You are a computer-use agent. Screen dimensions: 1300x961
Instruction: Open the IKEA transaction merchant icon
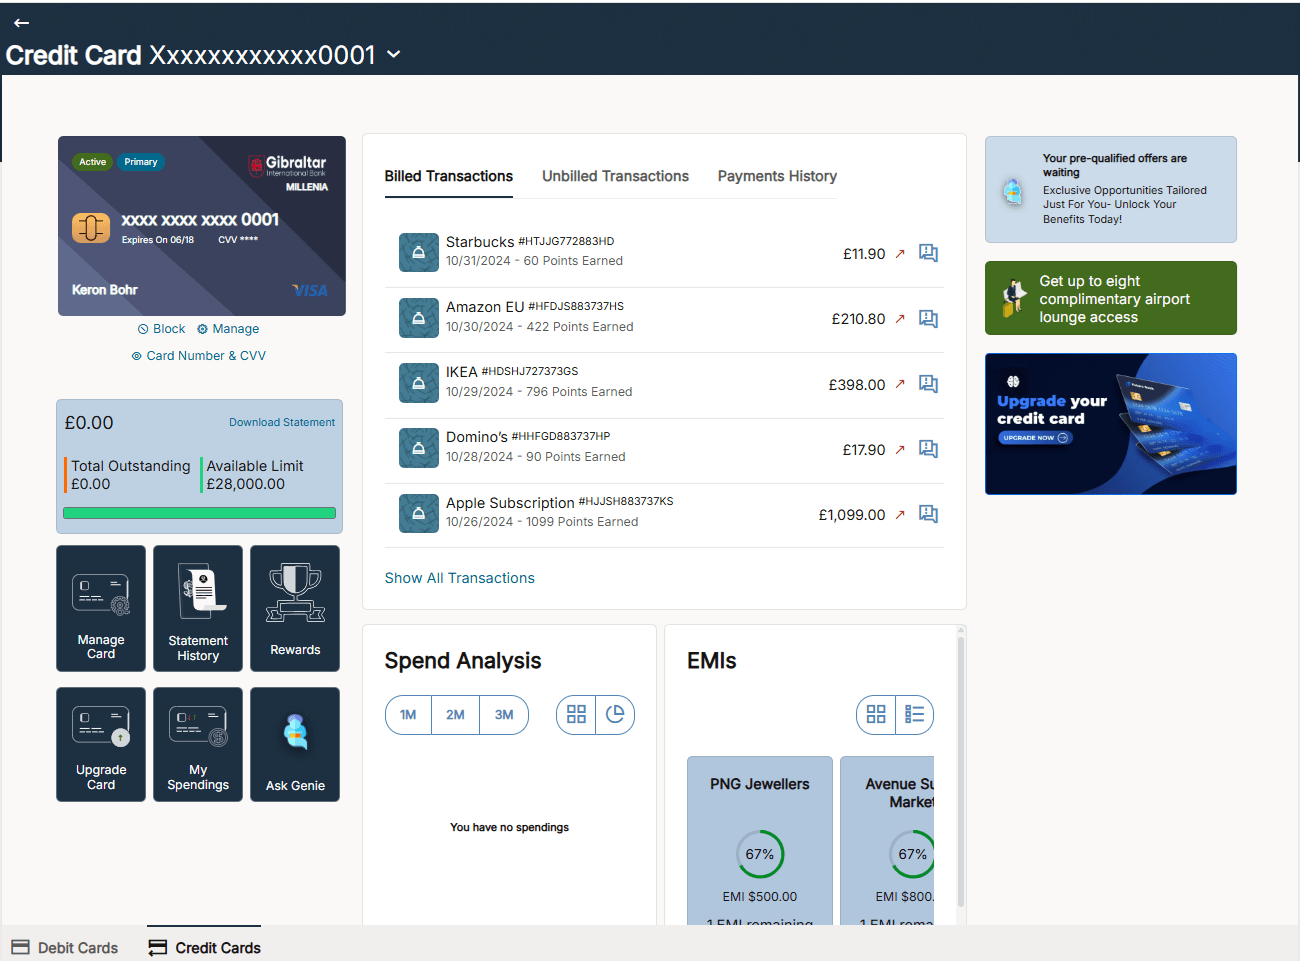click(x=419, y=383)
